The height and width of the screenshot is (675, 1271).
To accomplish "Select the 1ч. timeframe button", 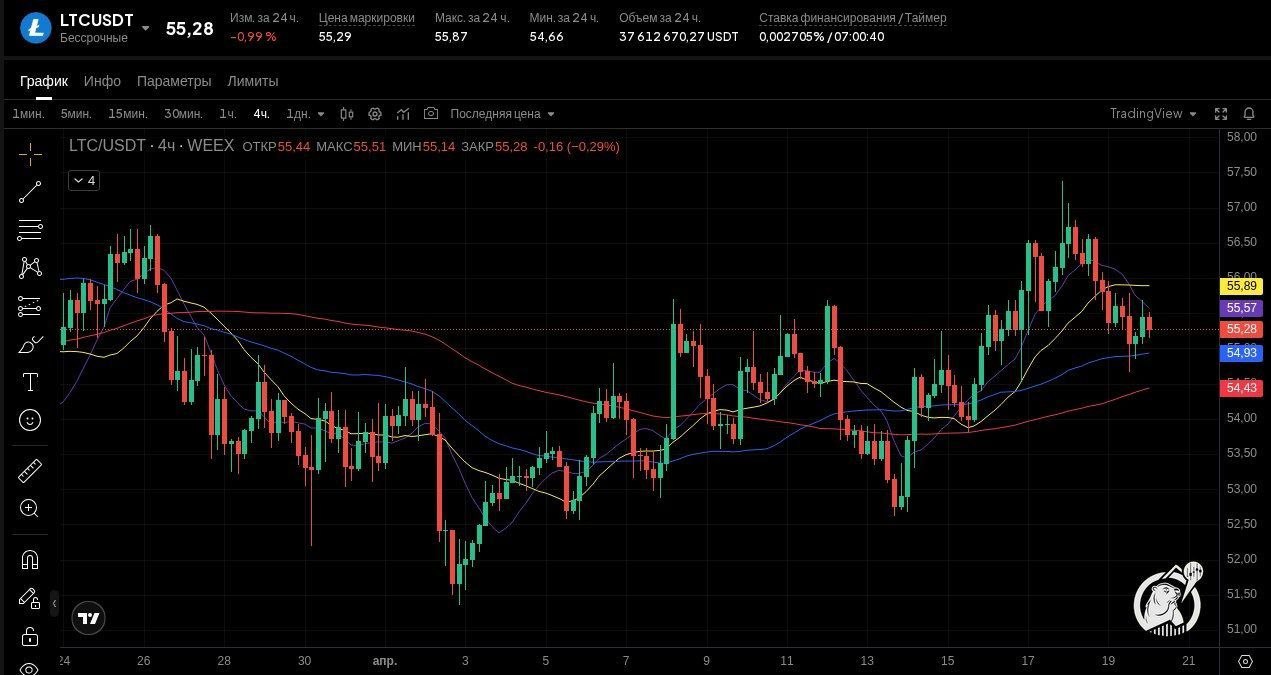I will (x=228, y=114).
